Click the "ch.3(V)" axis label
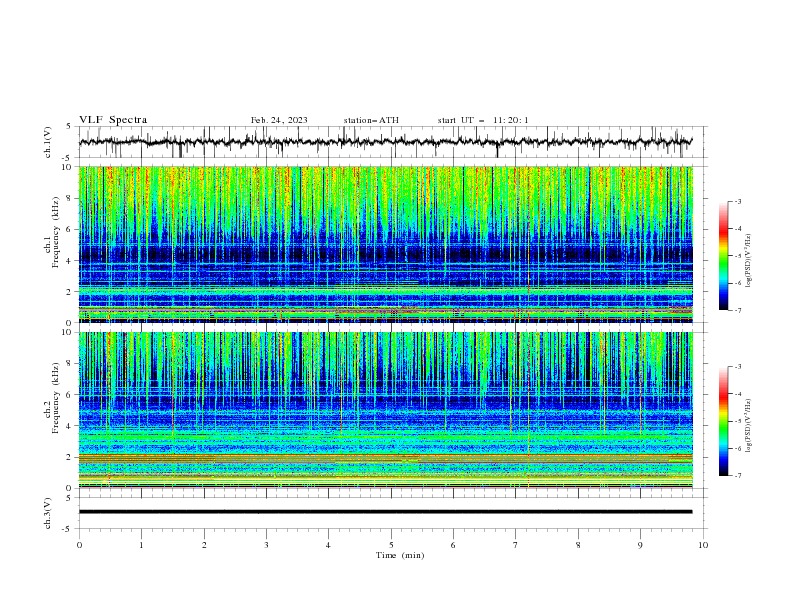This screenshot has height=612, width=792. [48, 513]
